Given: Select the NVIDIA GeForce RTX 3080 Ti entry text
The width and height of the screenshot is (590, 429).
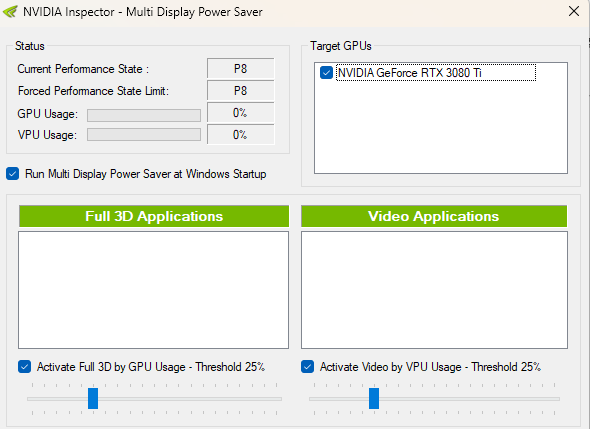Looking at the screenshot, I should click(x=409, y=73).
